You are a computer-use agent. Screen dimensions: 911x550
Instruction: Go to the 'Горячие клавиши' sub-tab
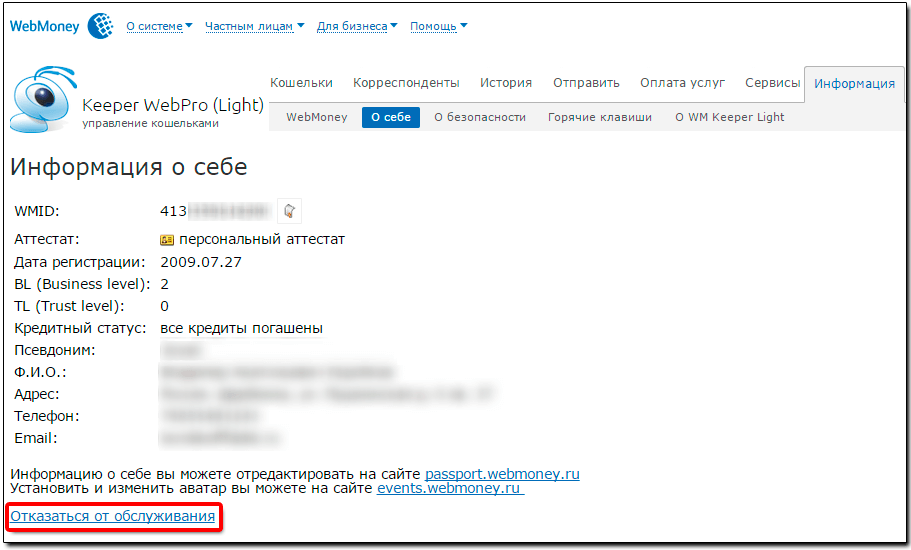point(600,117)
